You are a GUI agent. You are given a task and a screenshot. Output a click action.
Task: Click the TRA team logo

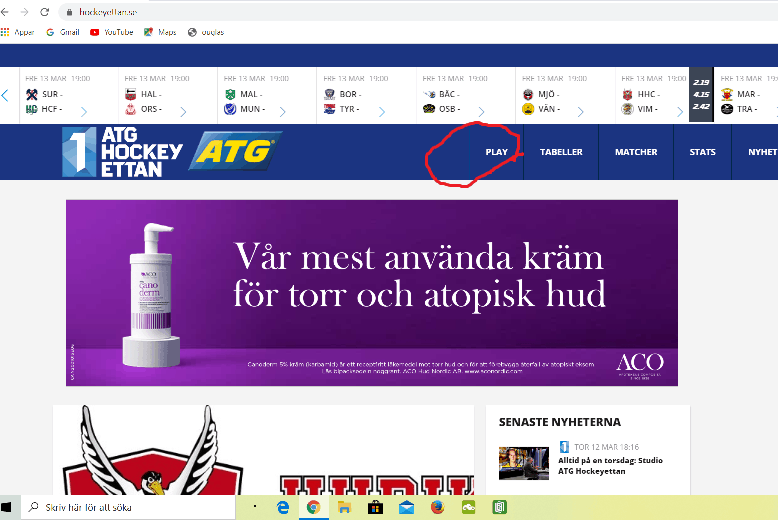pyautogui.click(x=727, y=109)
